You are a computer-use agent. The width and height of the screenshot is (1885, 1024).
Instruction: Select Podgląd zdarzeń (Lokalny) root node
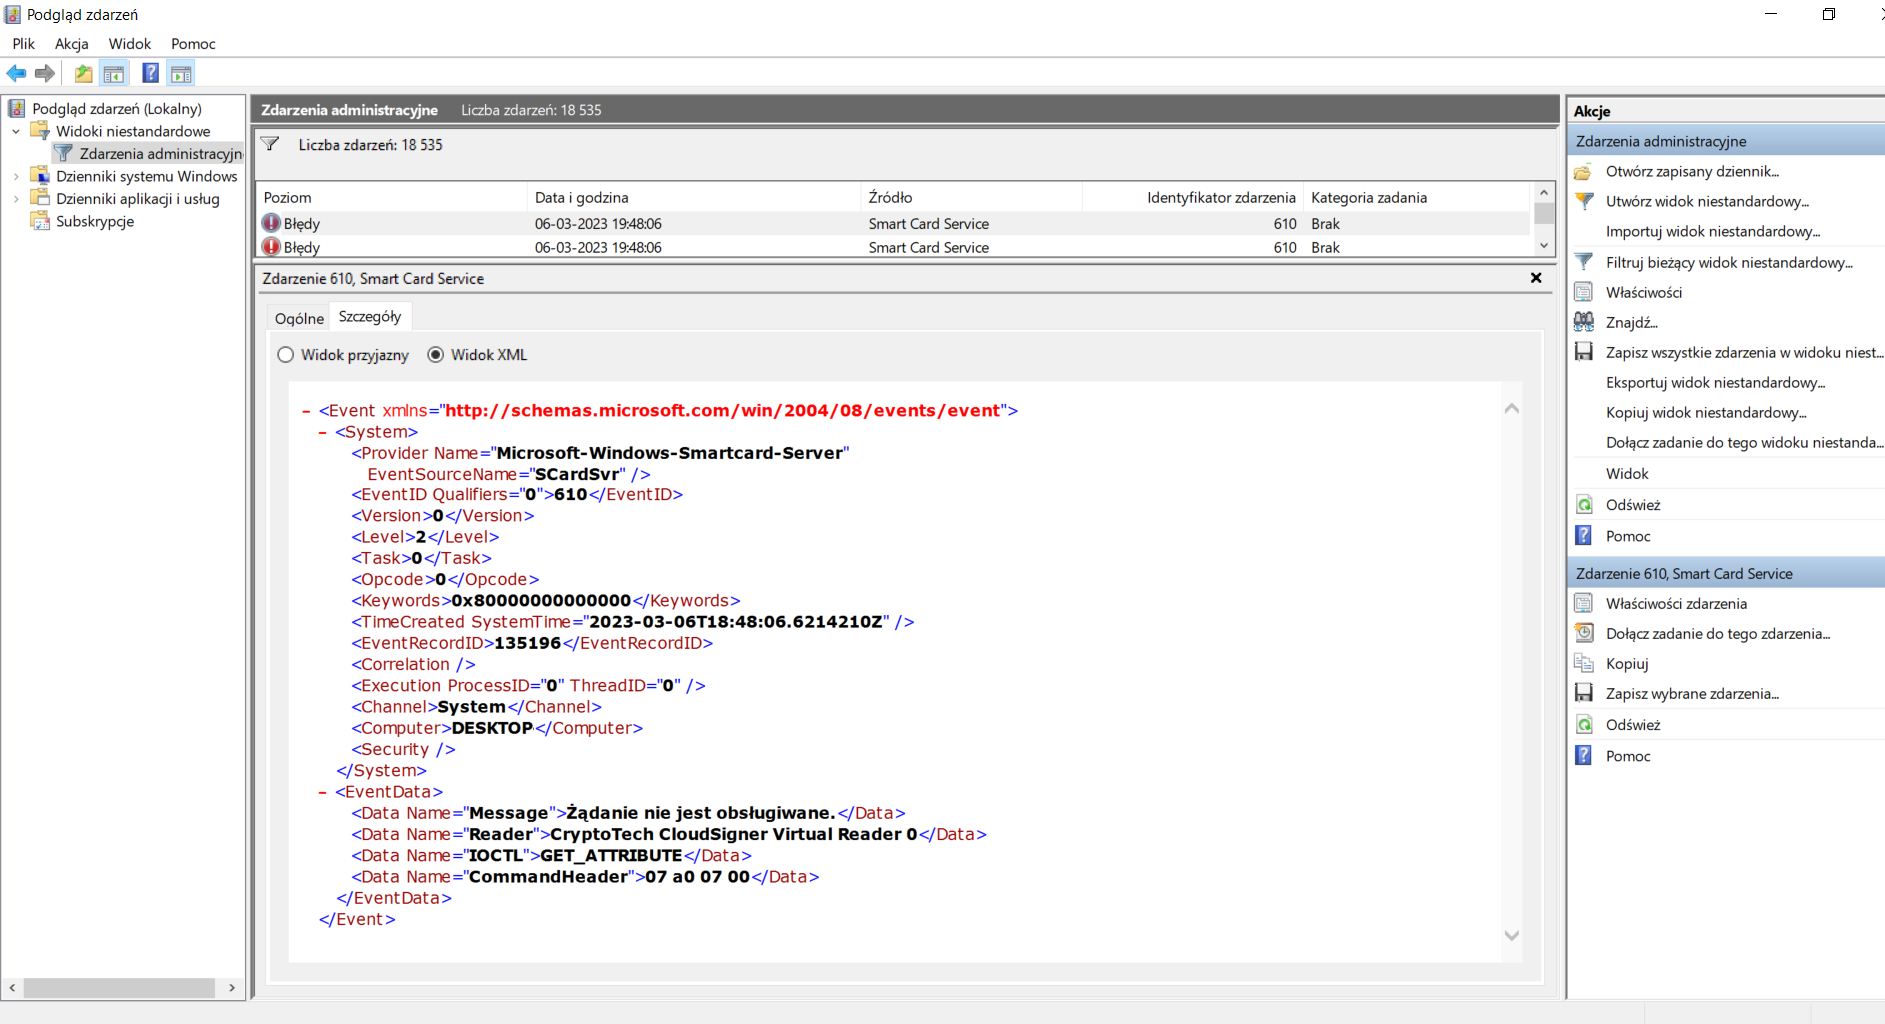click(x=117, y=108)
